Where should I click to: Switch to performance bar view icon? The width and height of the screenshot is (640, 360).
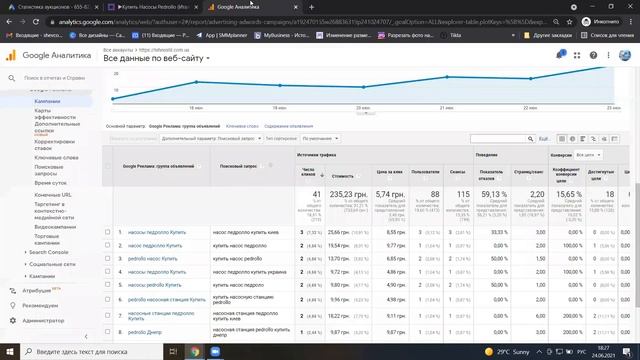pyautogui.click(x=583, y=139)
